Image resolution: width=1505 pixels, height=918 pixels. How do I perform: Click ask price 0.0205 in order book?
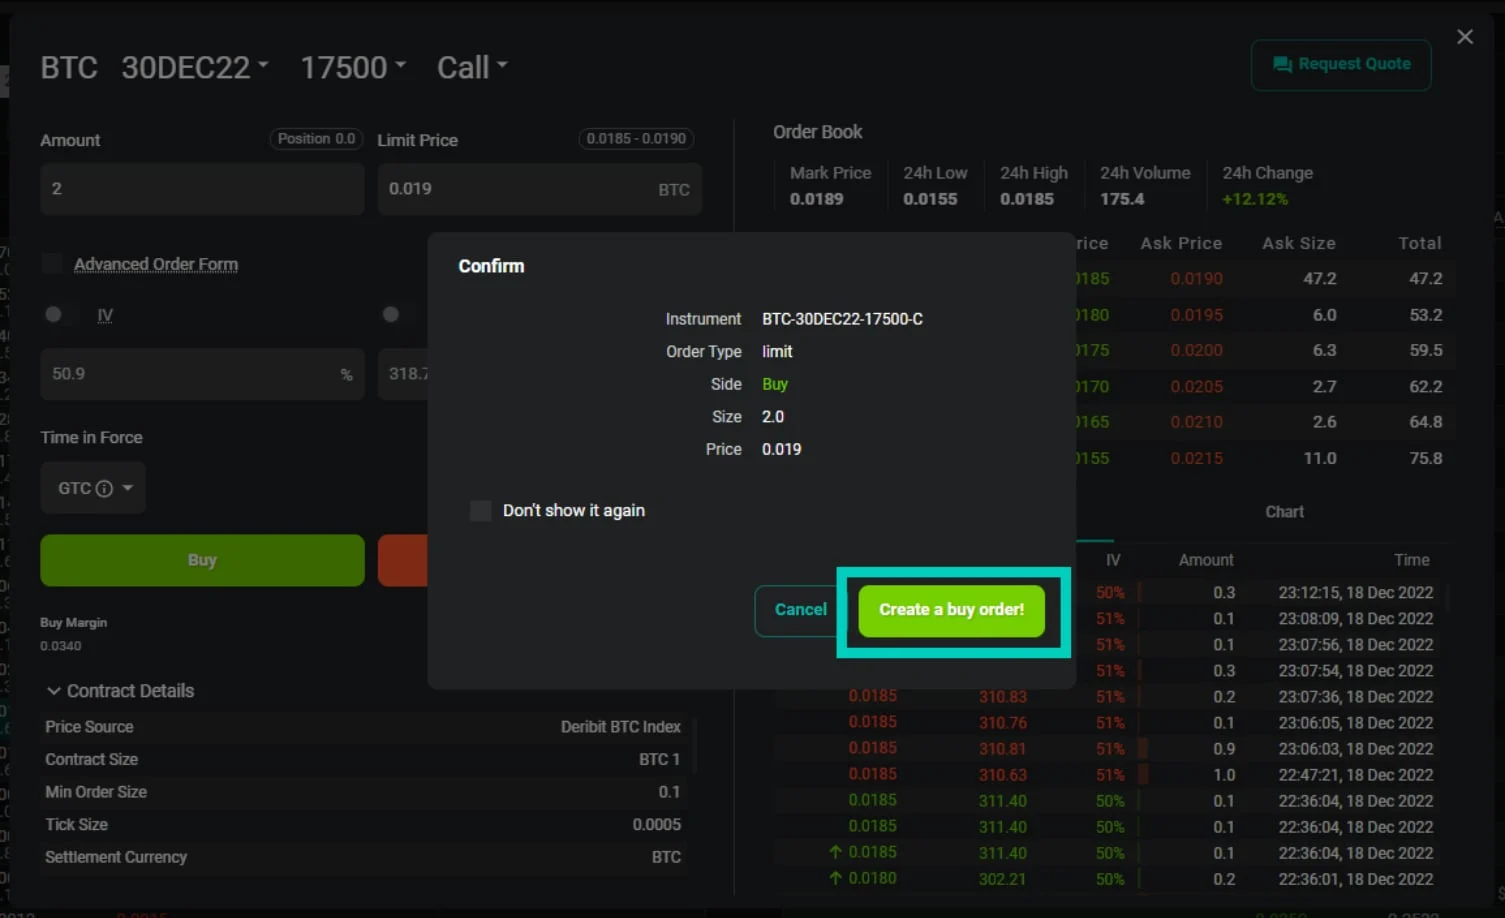point(1196,387)
